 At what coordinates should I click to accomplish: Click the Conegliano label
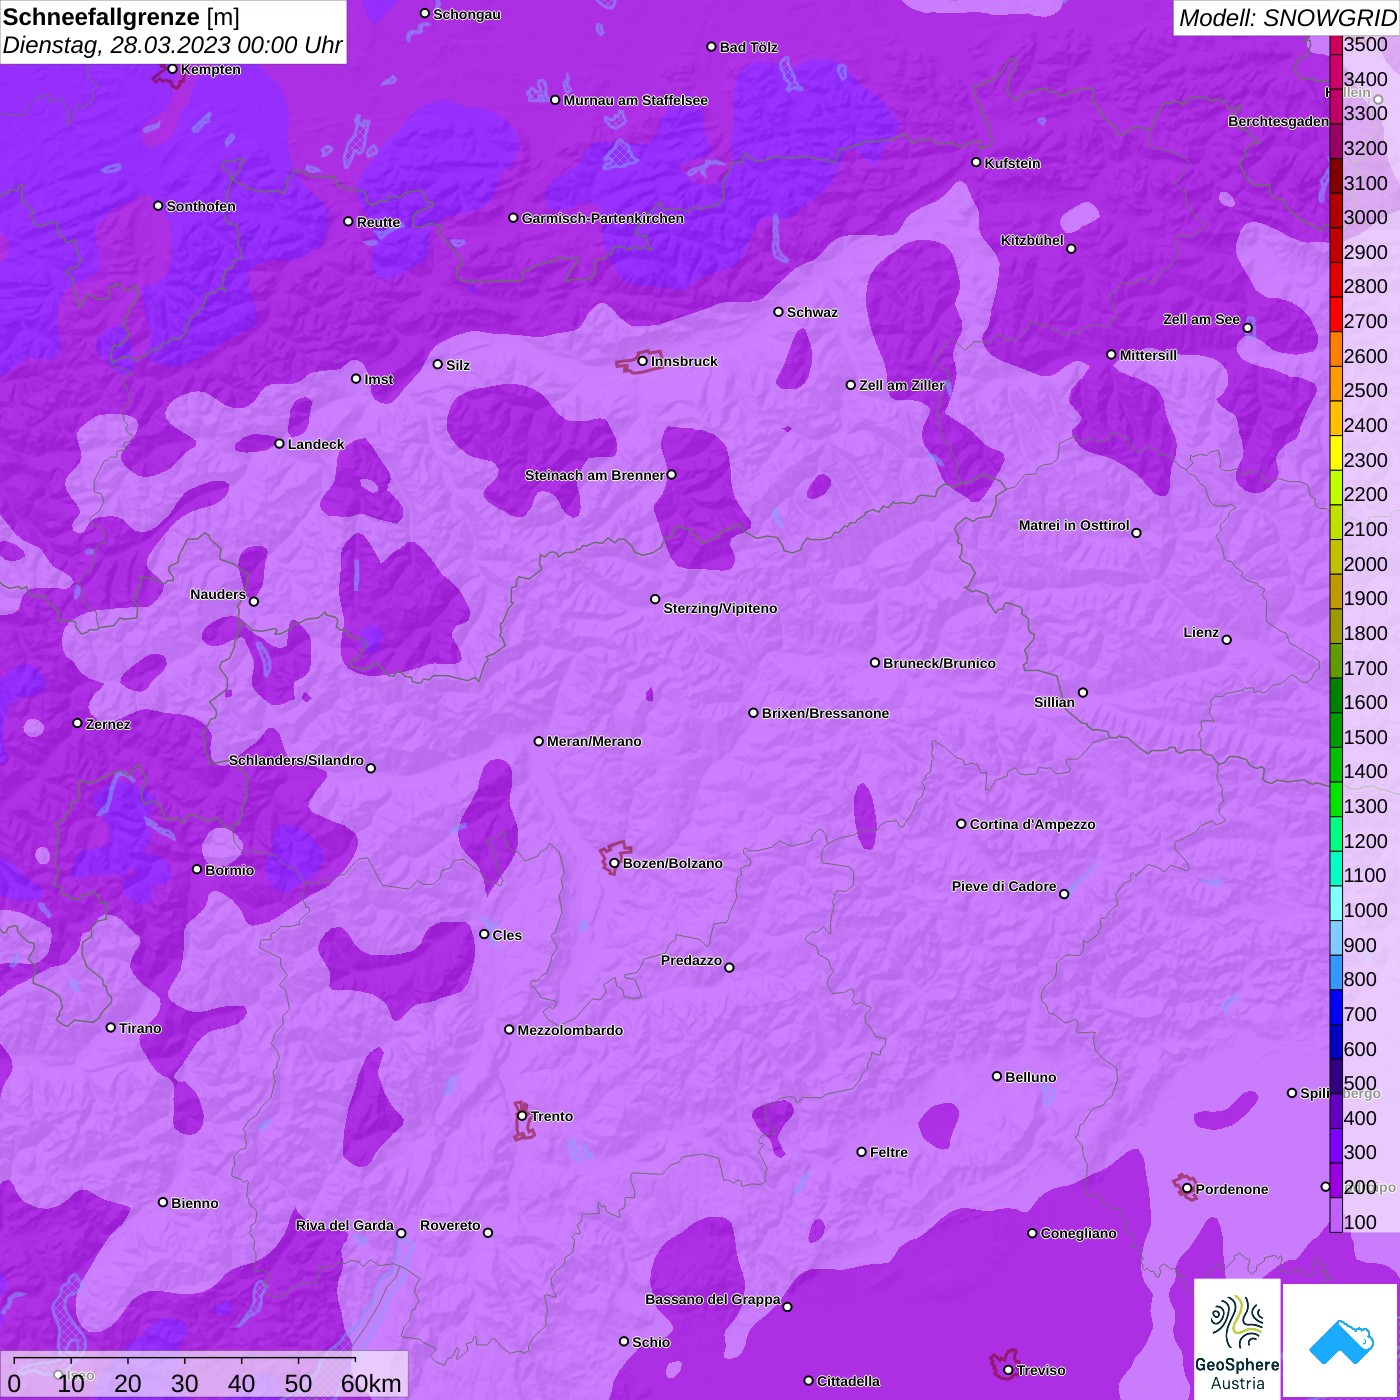click(x=1078, y=1233)
